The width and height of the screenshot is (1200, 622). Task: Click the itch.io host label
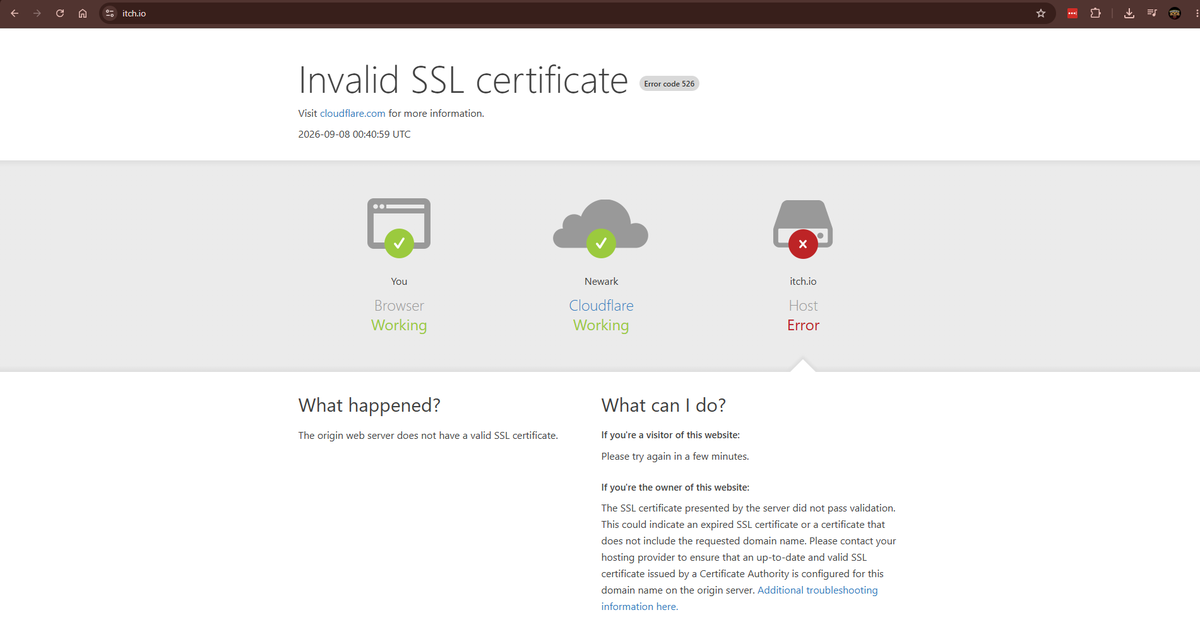coord(803,281)
